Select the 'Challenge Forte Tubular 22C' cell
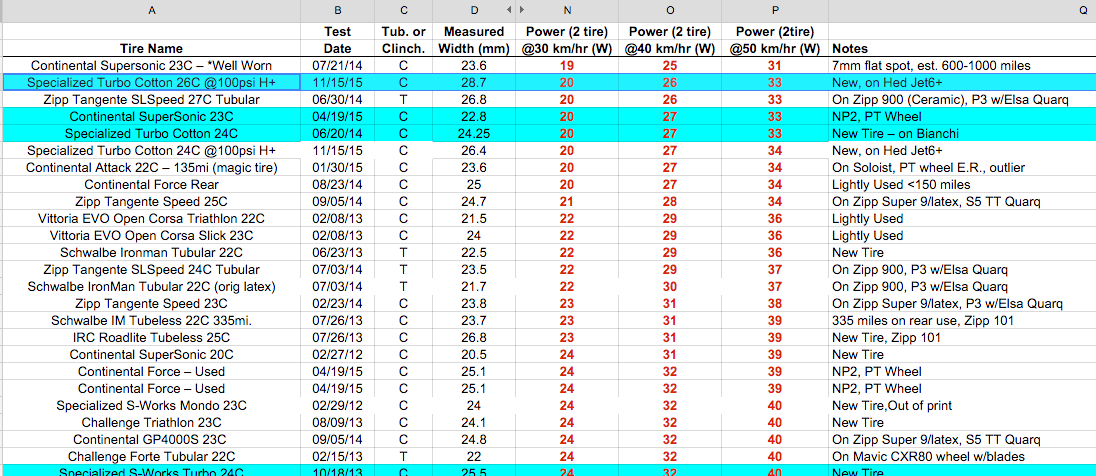The image size is (1096, 476). [152, 456]
